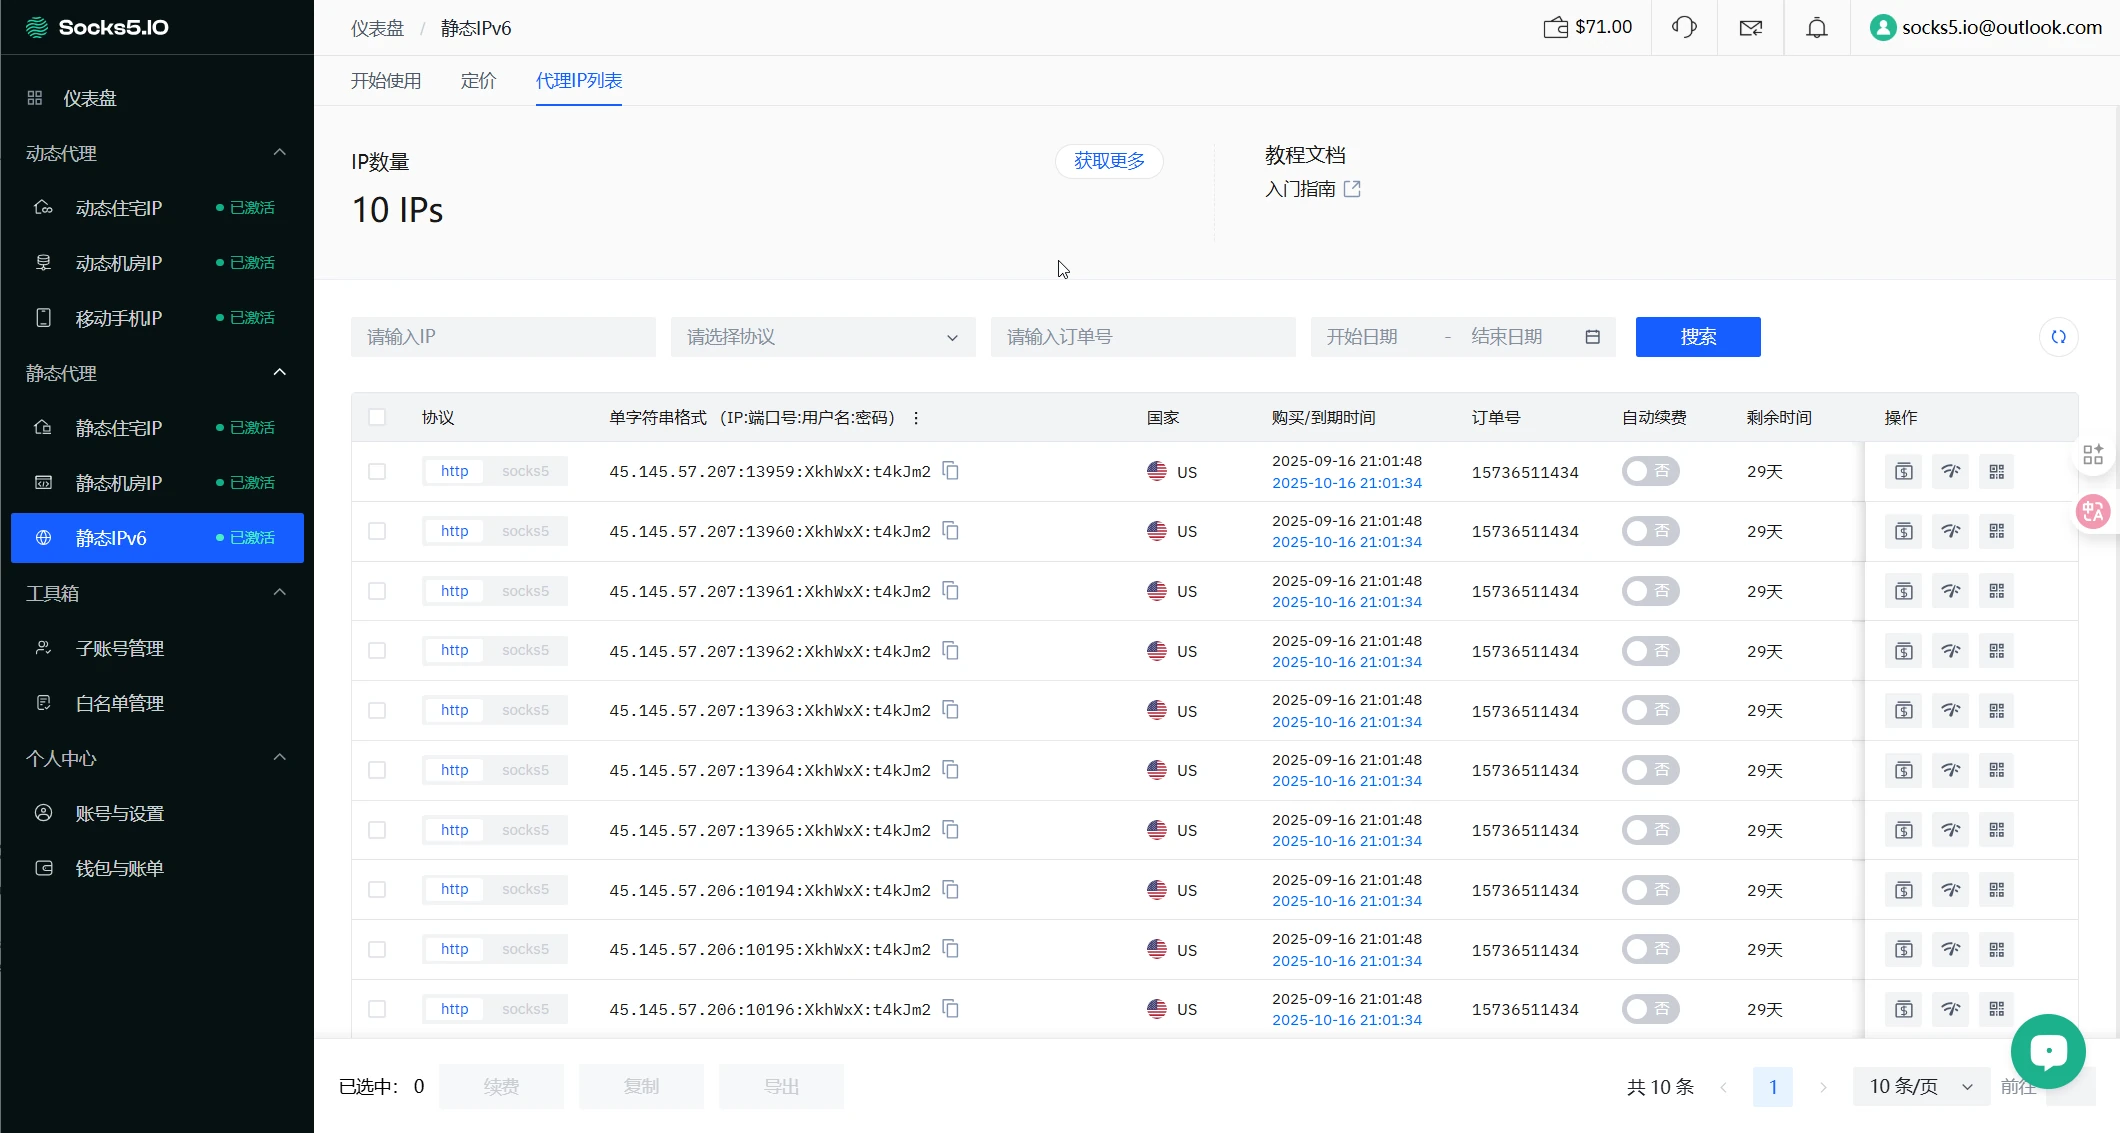Select all rows with header checkbox
Screen dimensions: 2120x1133
coord(377,417)
